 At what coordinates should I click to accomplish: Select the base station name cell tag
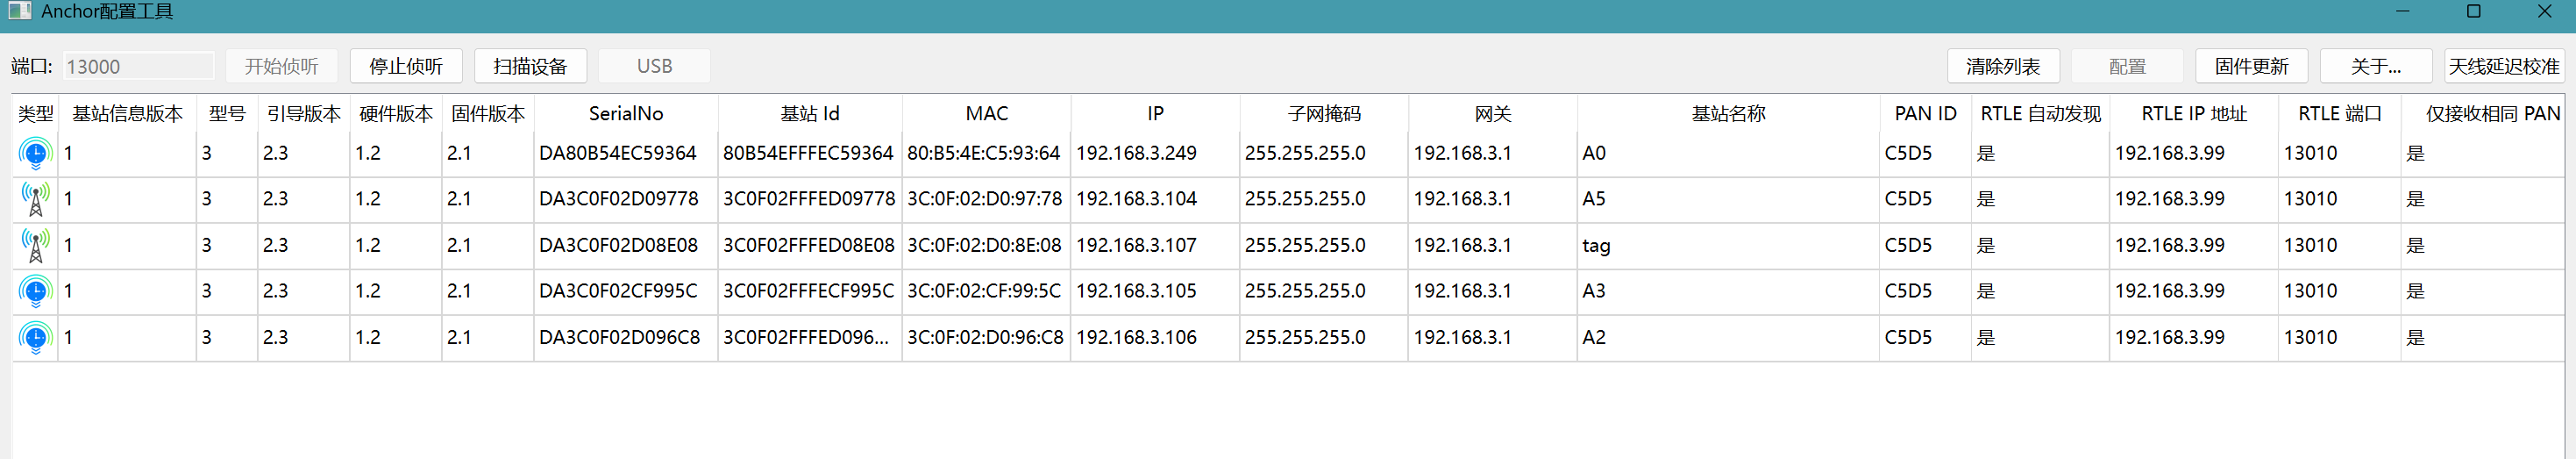point(1596,245)
